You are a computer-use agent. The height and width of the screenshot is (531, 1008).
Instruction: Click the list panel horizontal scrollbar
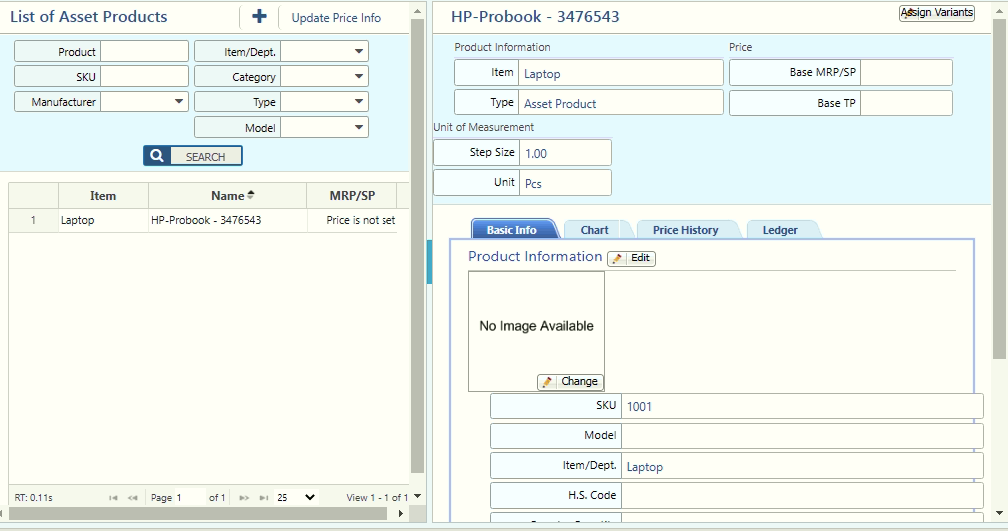tap(198, 514)
